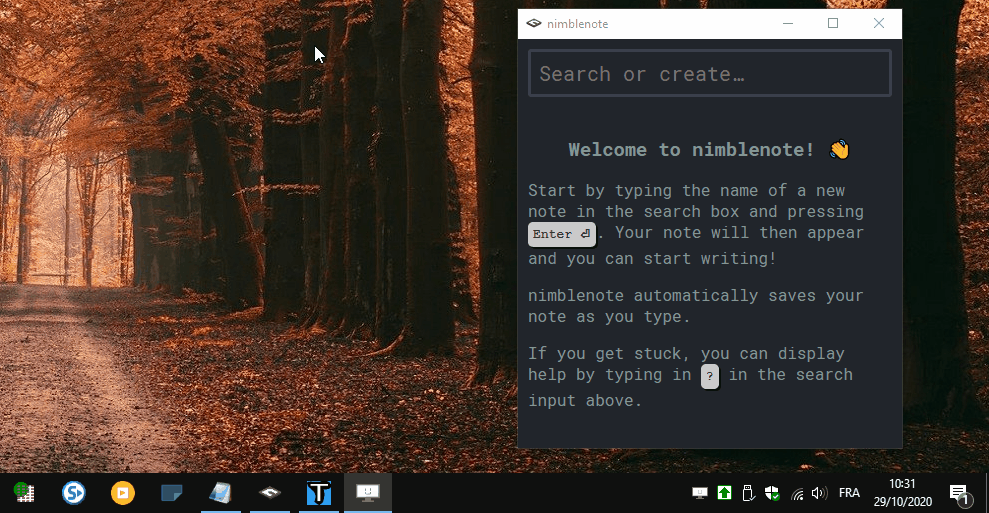The height and width of the screenshot is (513, 989).
Task: Switch to the blue 'T' app in the taskbar
Action: tap(319, 493)
